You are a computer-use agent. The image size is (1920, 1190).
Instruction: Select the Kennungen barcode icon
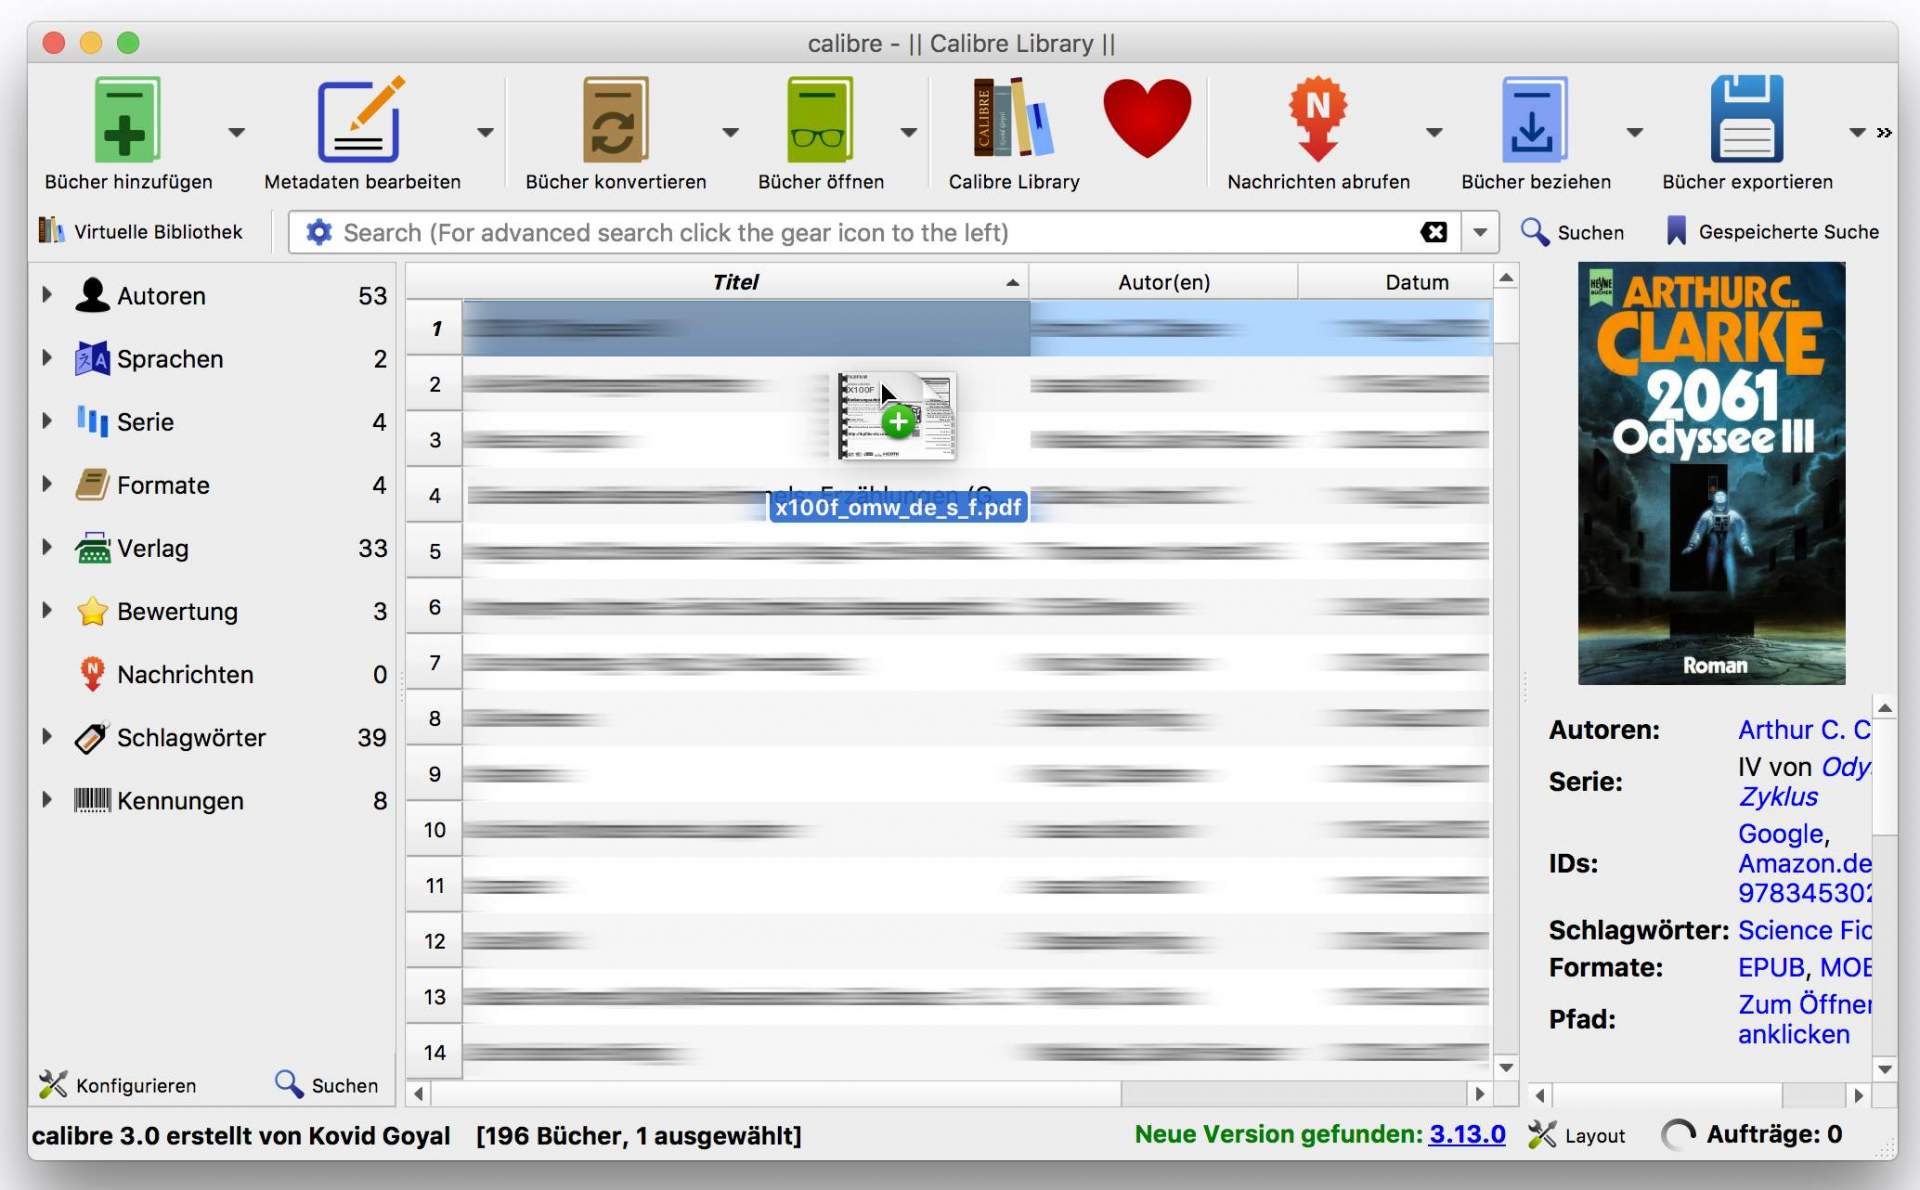pos(92,800)
